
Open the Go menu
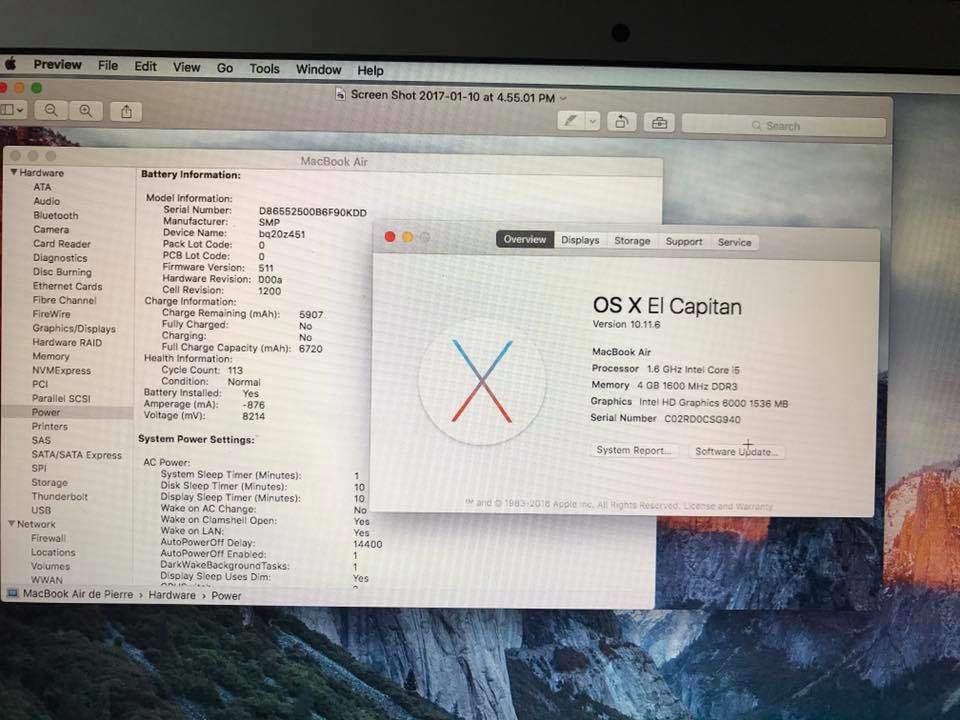pos(225,68)
